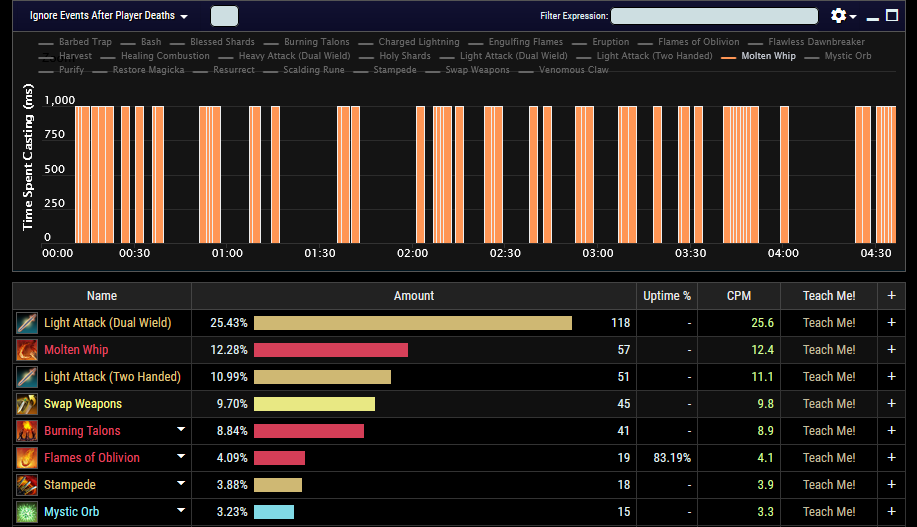
Task: Toggle Barbed Trap series in legend
Action: (75, 42)
